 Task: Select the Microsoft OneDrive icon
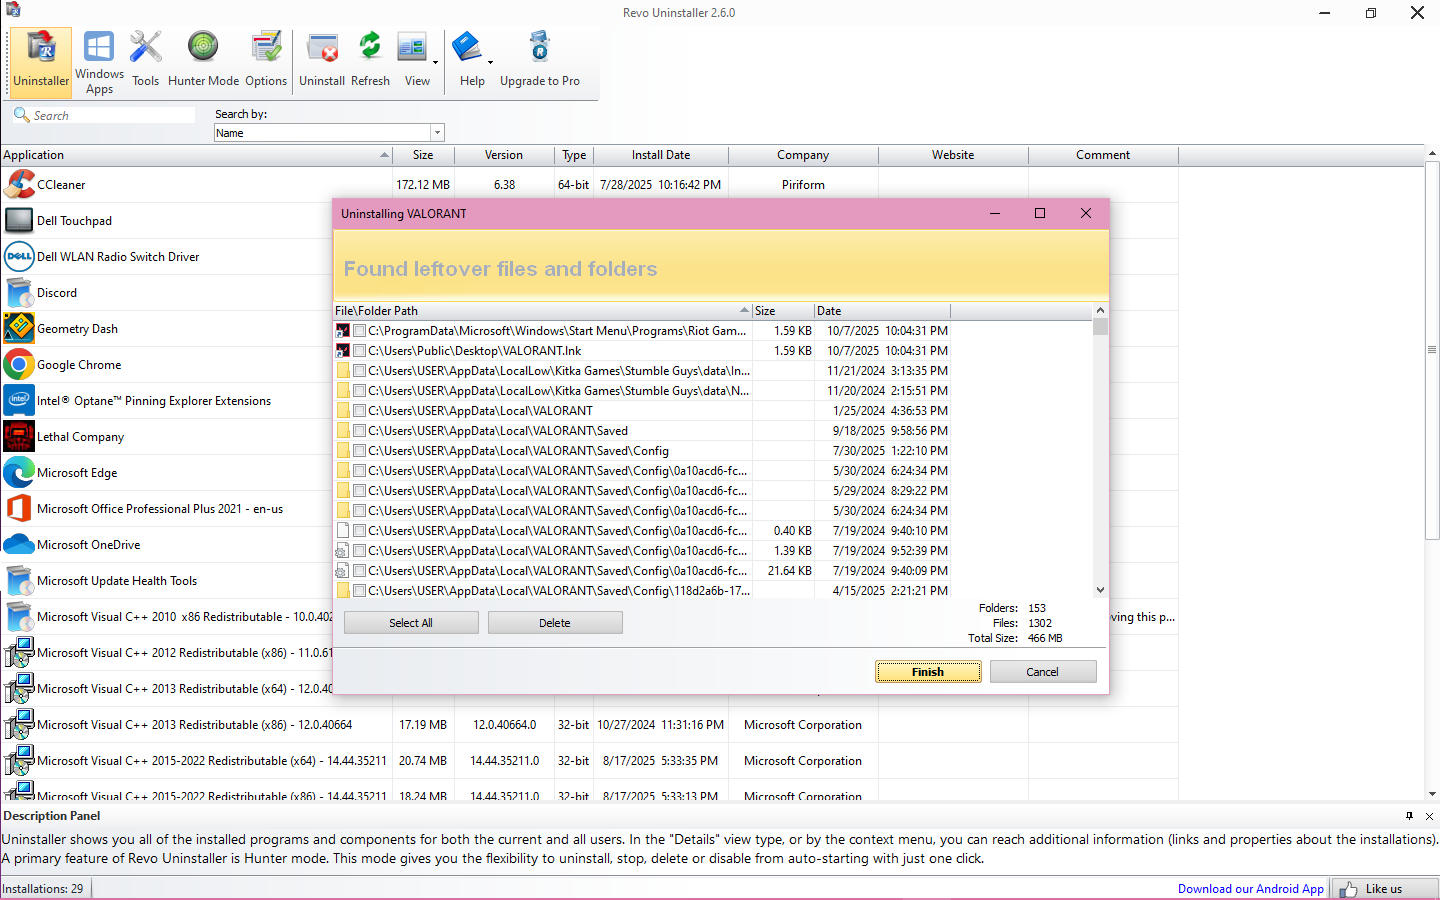pyautogui.click(x=19, y=545)
